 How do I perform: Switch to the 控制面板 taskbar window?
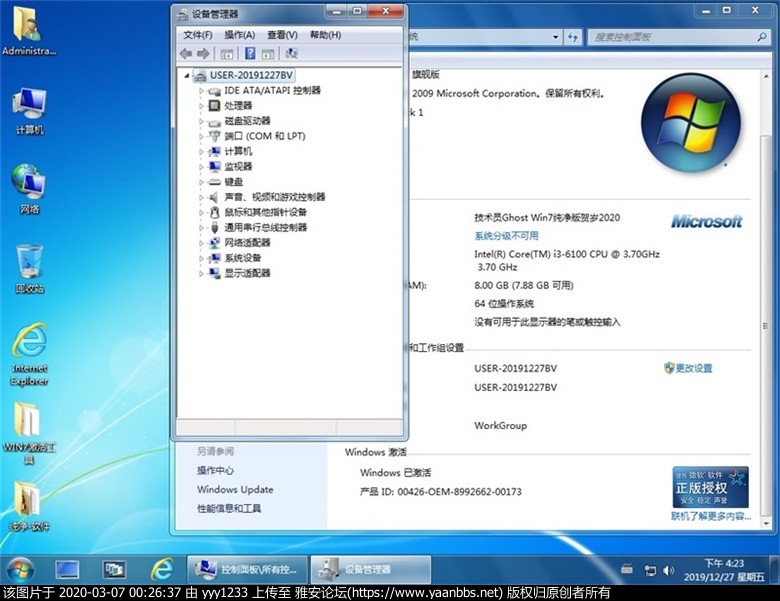point(247,570)
